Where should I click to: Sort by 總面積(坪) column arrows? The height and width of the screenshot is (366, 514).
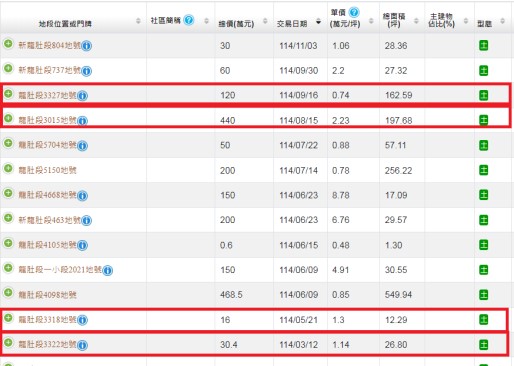[x=416, y=21]
